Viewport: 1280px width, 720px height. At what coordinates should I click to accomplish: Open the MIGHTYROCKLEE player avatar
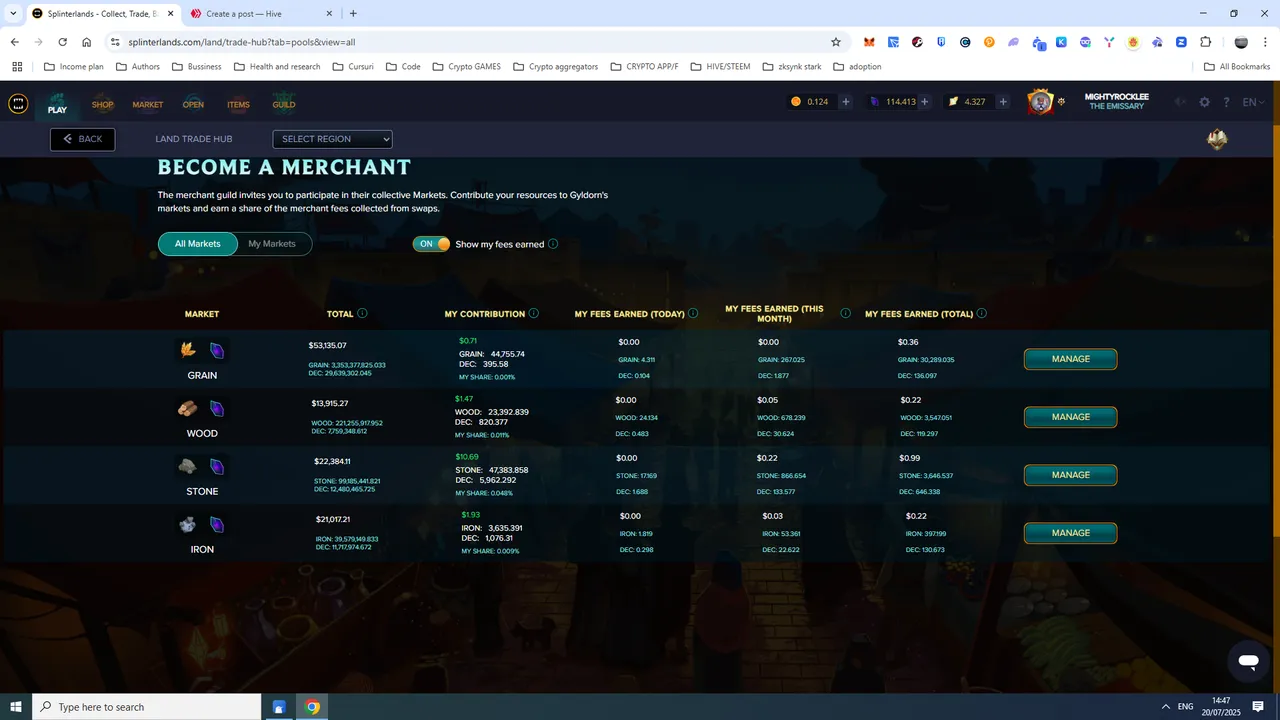[x=1041, y=102]
